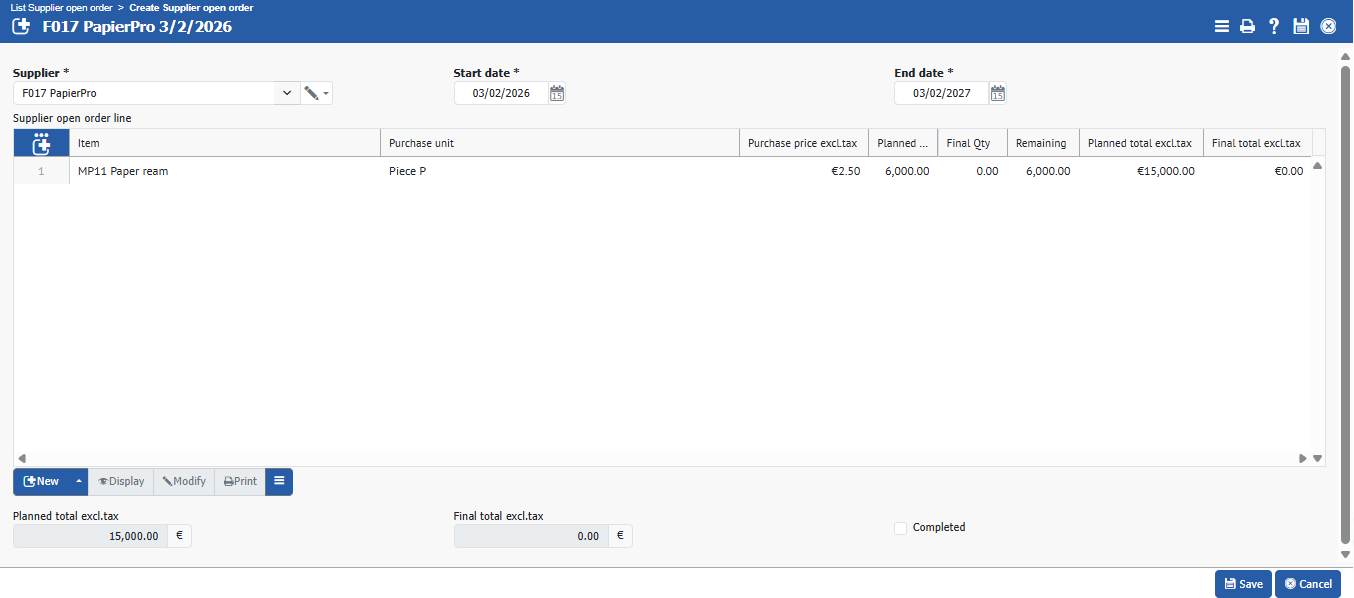Click into the Start date field
Image resolution: width=1354 pixels, height=598 pixels.
tap(500, 93)
